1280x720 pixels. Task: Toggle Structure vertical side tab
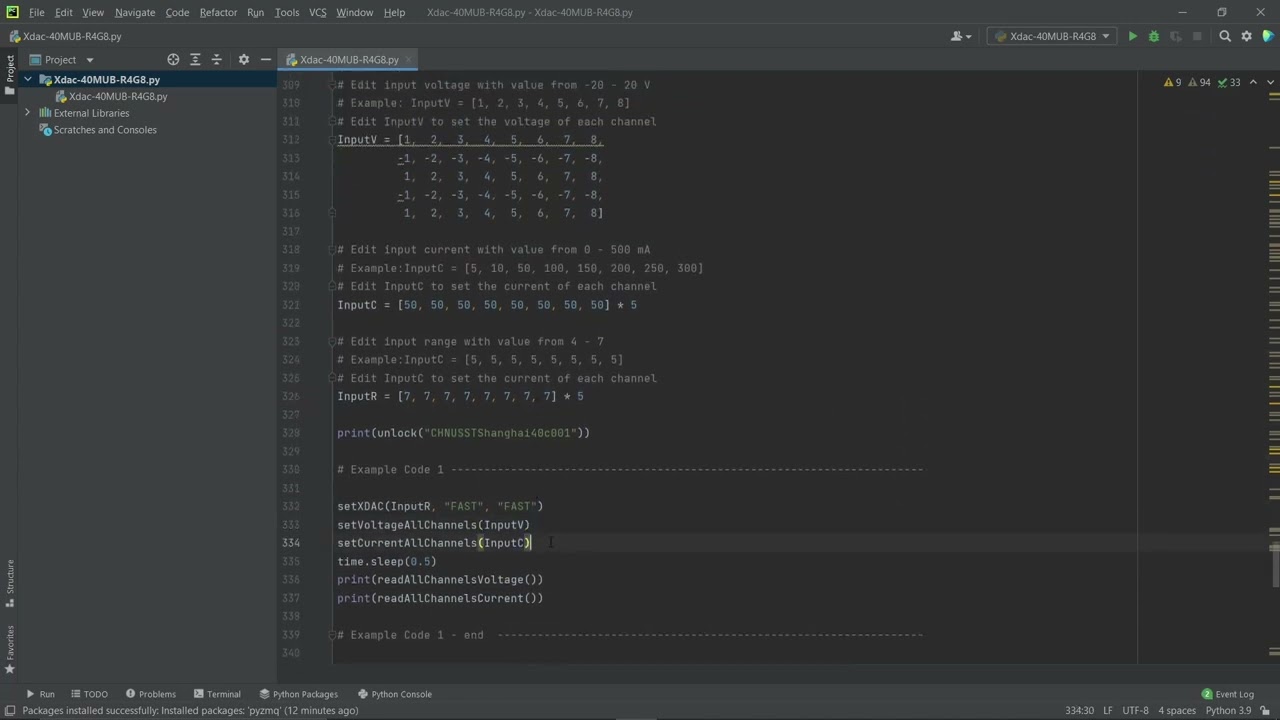10,583
